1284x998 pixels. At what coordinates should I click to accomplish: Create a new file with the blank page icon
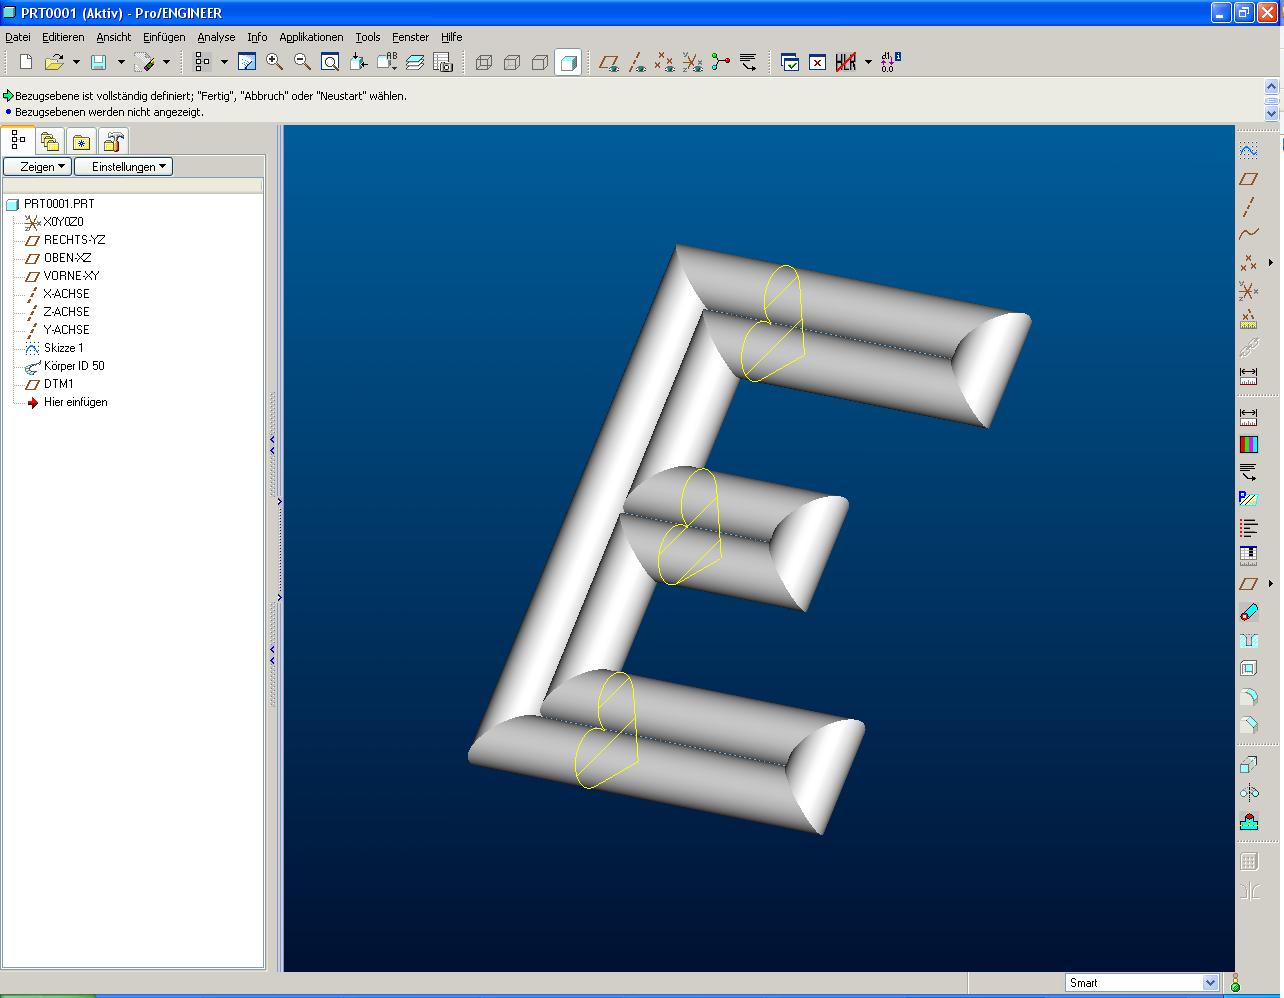click(x=26, y=62)
